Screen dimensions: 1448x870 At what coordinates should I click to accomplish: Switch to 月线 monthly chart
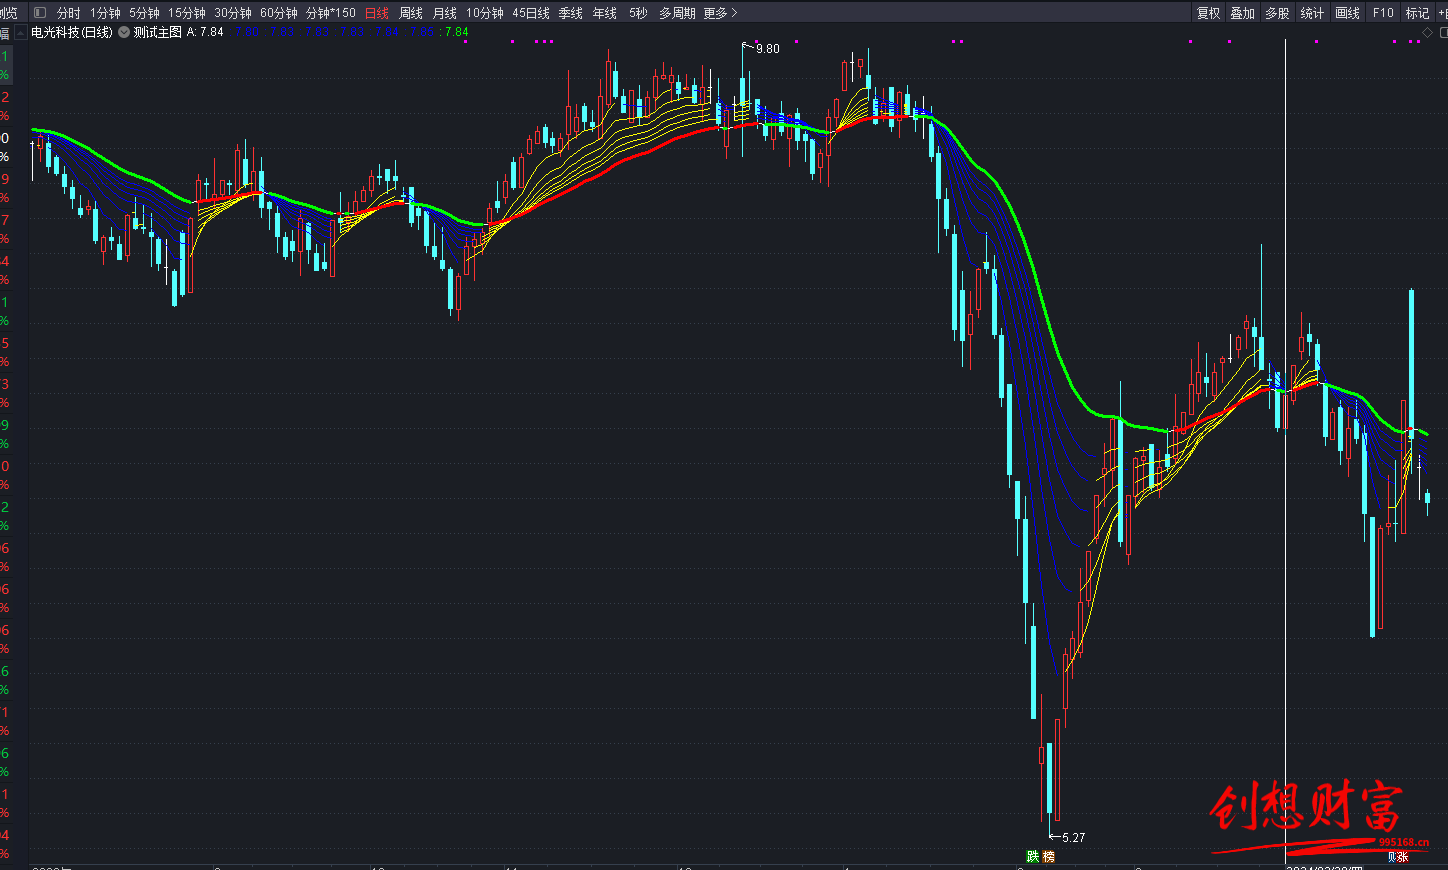445,13
